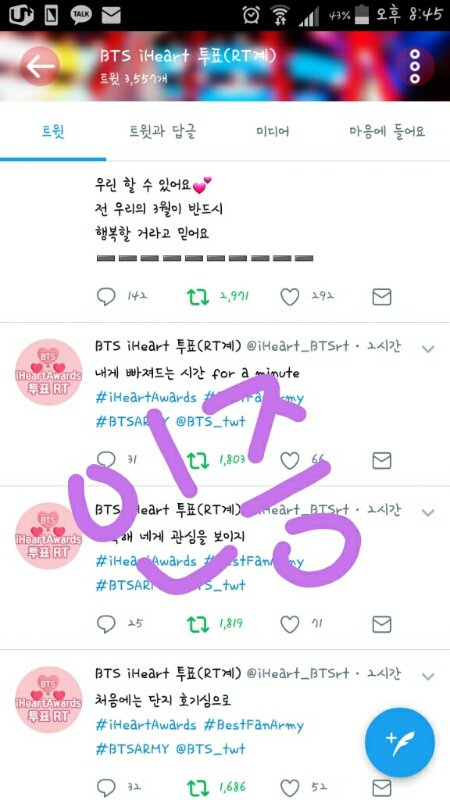Image resolution: width=450 pixels, height=800 pixels.
Task: Tap the first tweet's profile avatar
Action: (48, 372)
